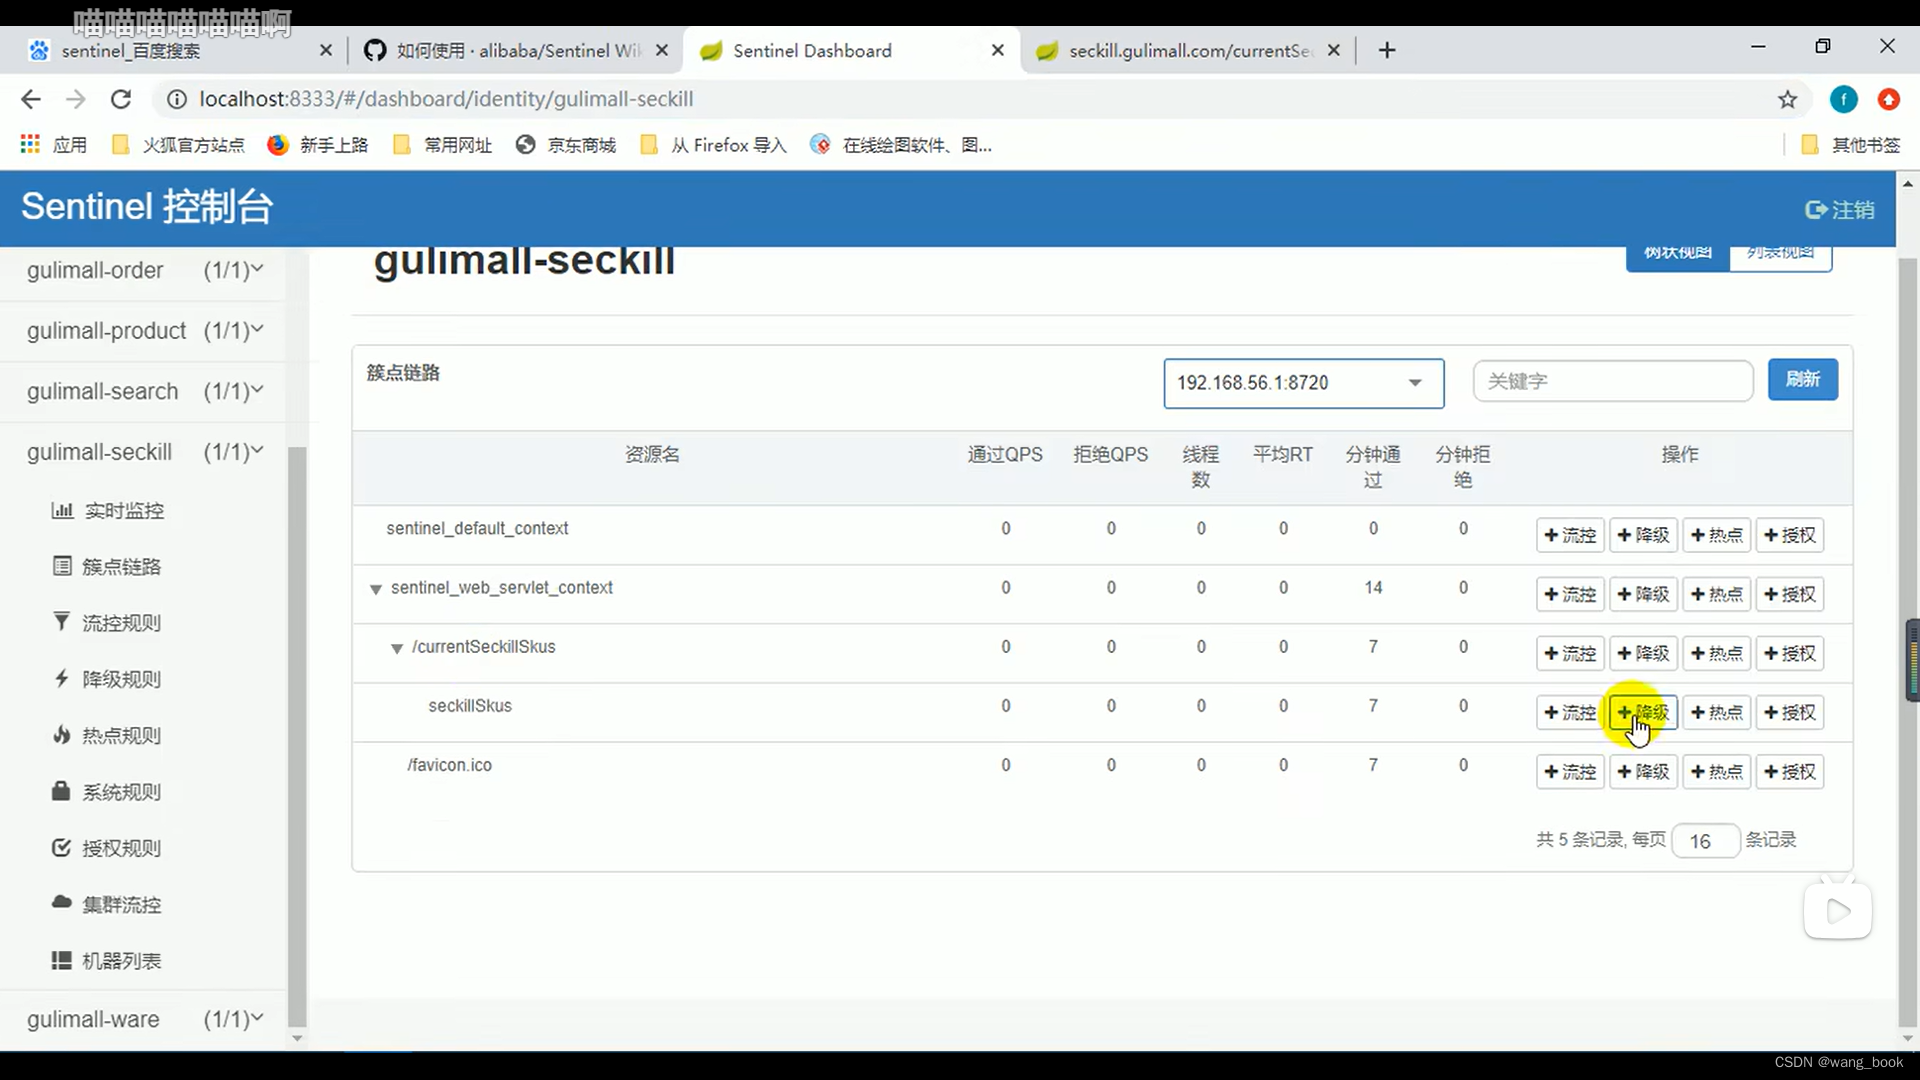Click the 关键字 keyword search field

1612,381
